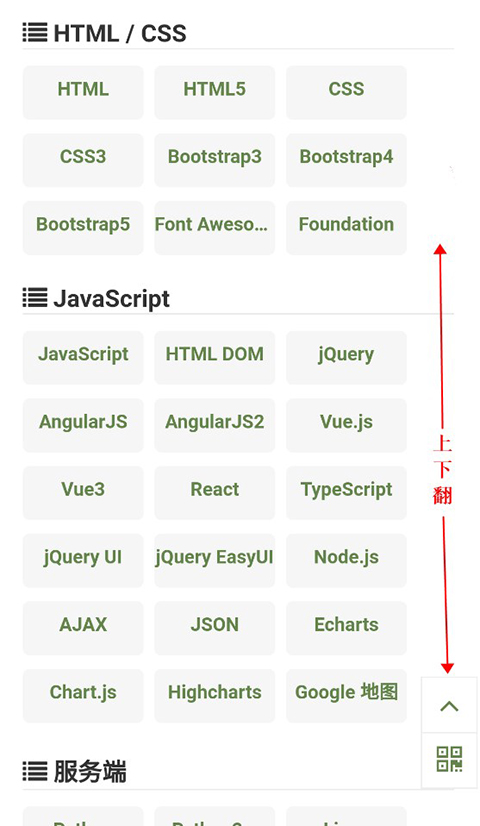Open the Echarts tutorial
Viewport: 480px width, 826px height.
(346, 628)
